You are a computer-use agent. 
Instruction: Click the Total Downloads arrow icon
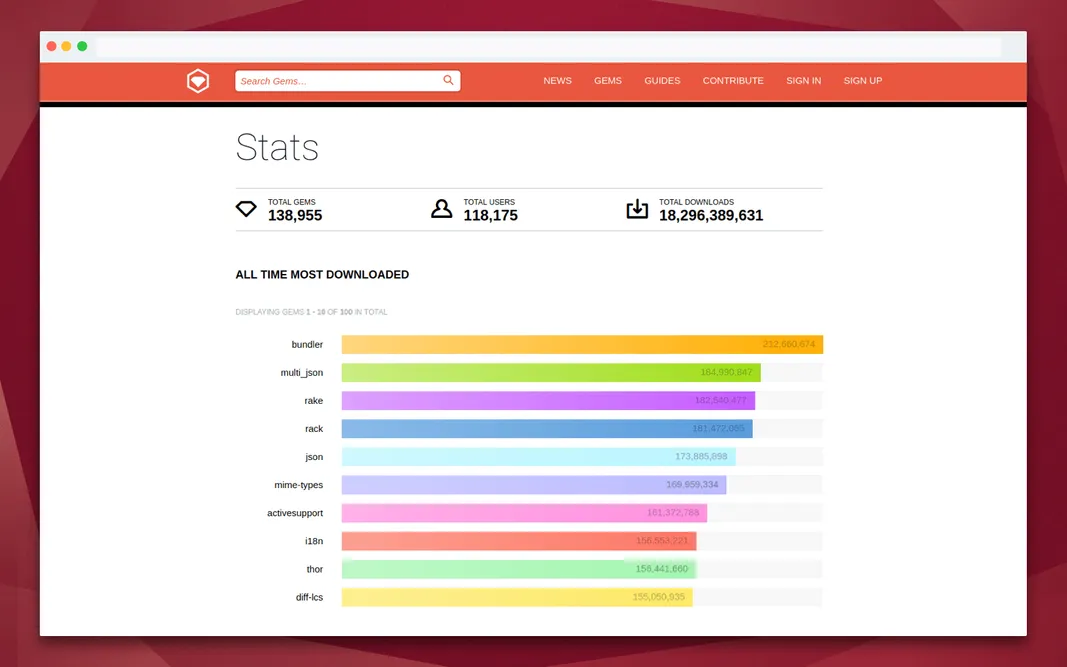(x=637, y=208)
